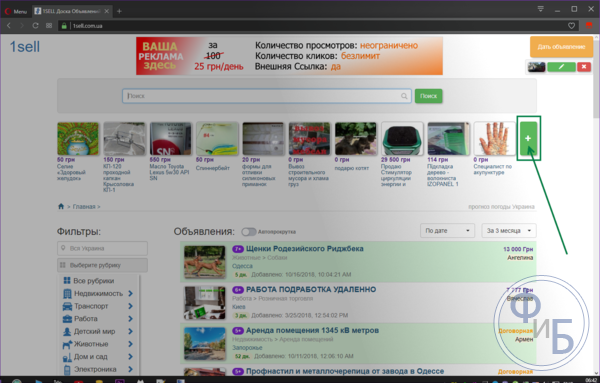This screenshot has height=383, width=600.
Task: Open Масло Toyota Lexus listing
Action: (x=171, y=152)
